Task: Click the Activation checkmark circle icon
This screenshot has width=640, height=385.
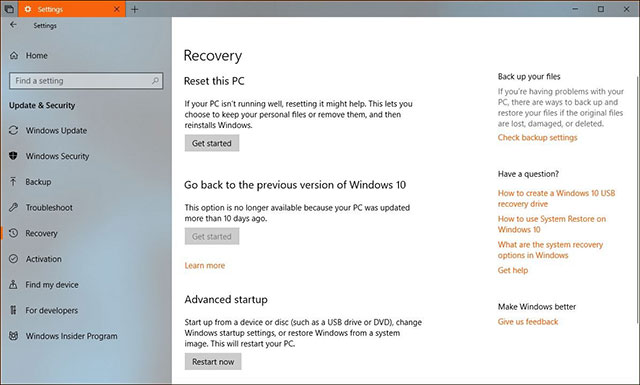Action: (13, 259)
